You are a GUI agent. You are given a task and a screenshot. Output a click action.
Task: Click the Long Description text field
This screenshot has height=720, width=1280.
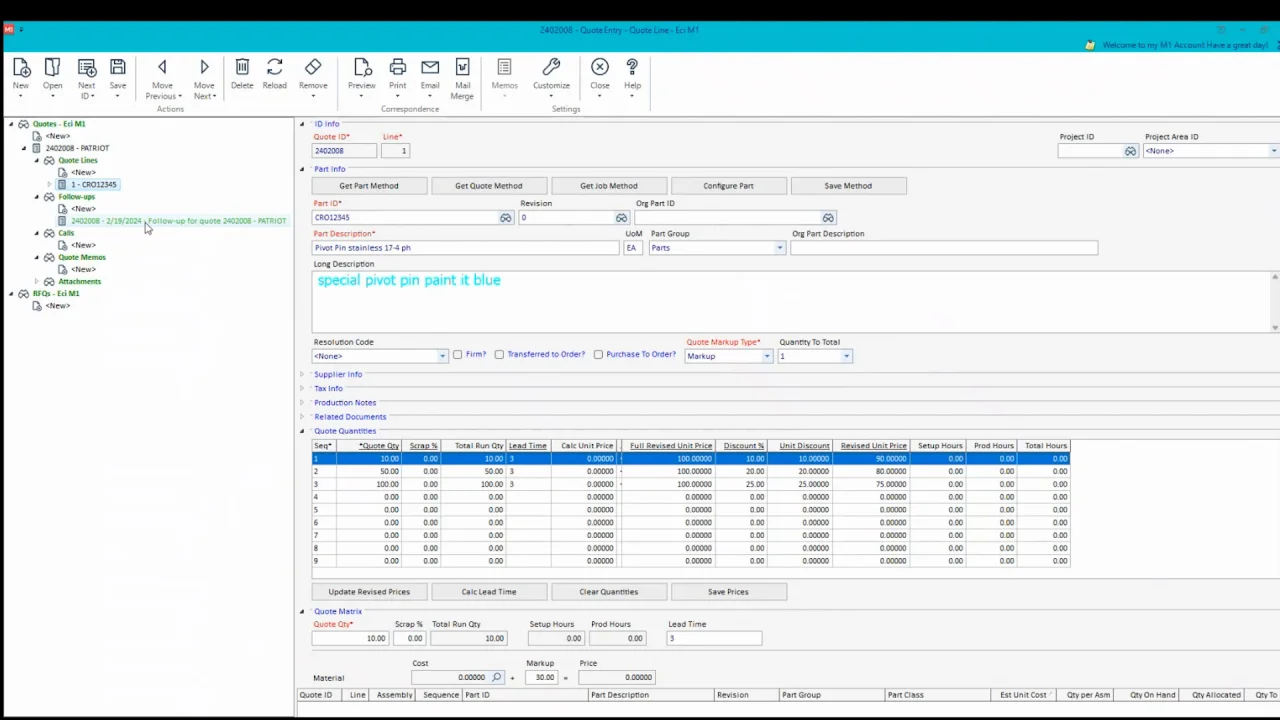click(x=790, y=300)
